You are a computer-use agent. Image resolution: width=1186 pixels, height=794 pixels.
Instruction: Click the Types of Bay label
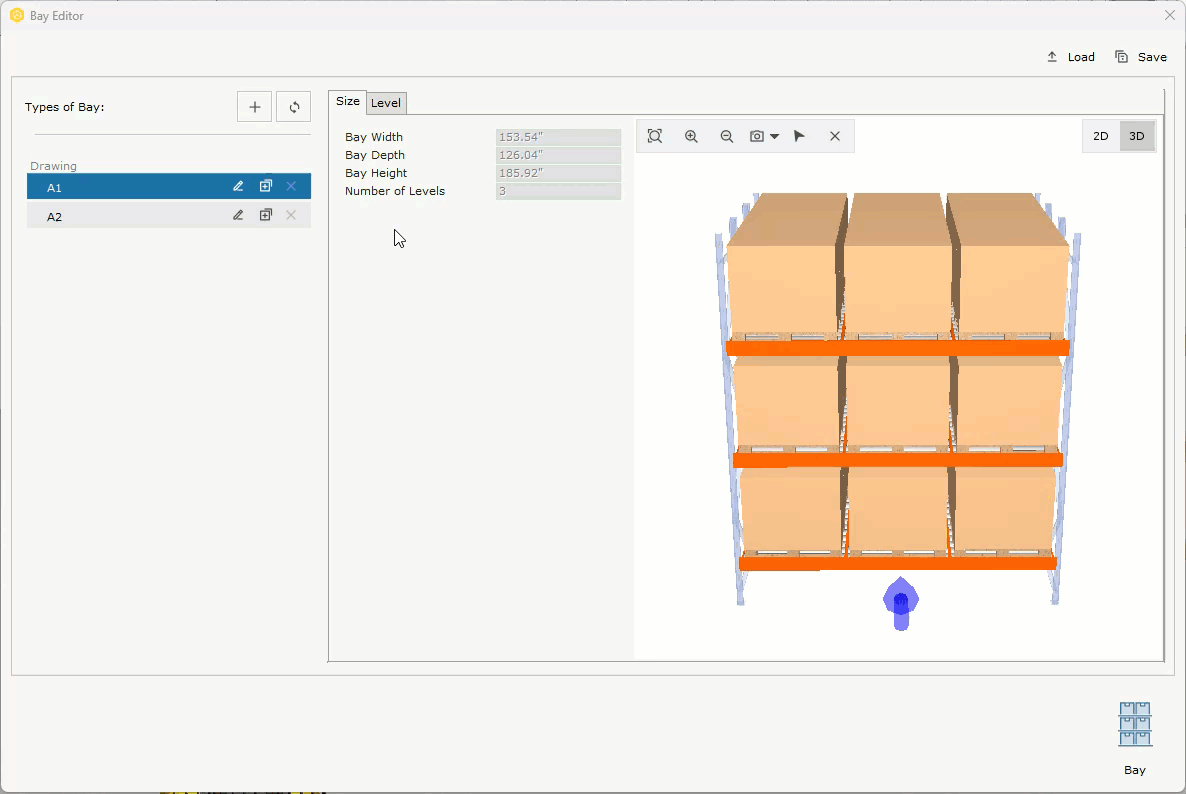[64, 107]
